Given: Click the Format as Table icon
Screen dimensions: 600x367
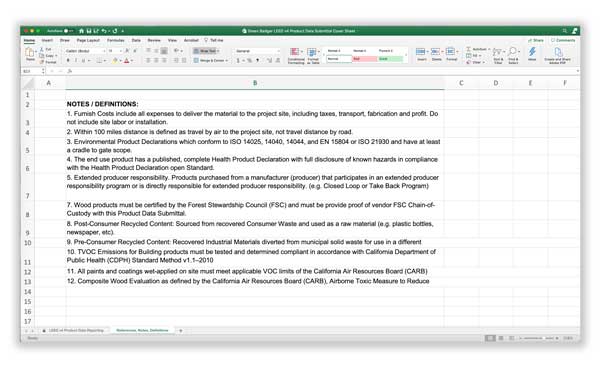Looking at the screenshot, I should tap(313, 55).
